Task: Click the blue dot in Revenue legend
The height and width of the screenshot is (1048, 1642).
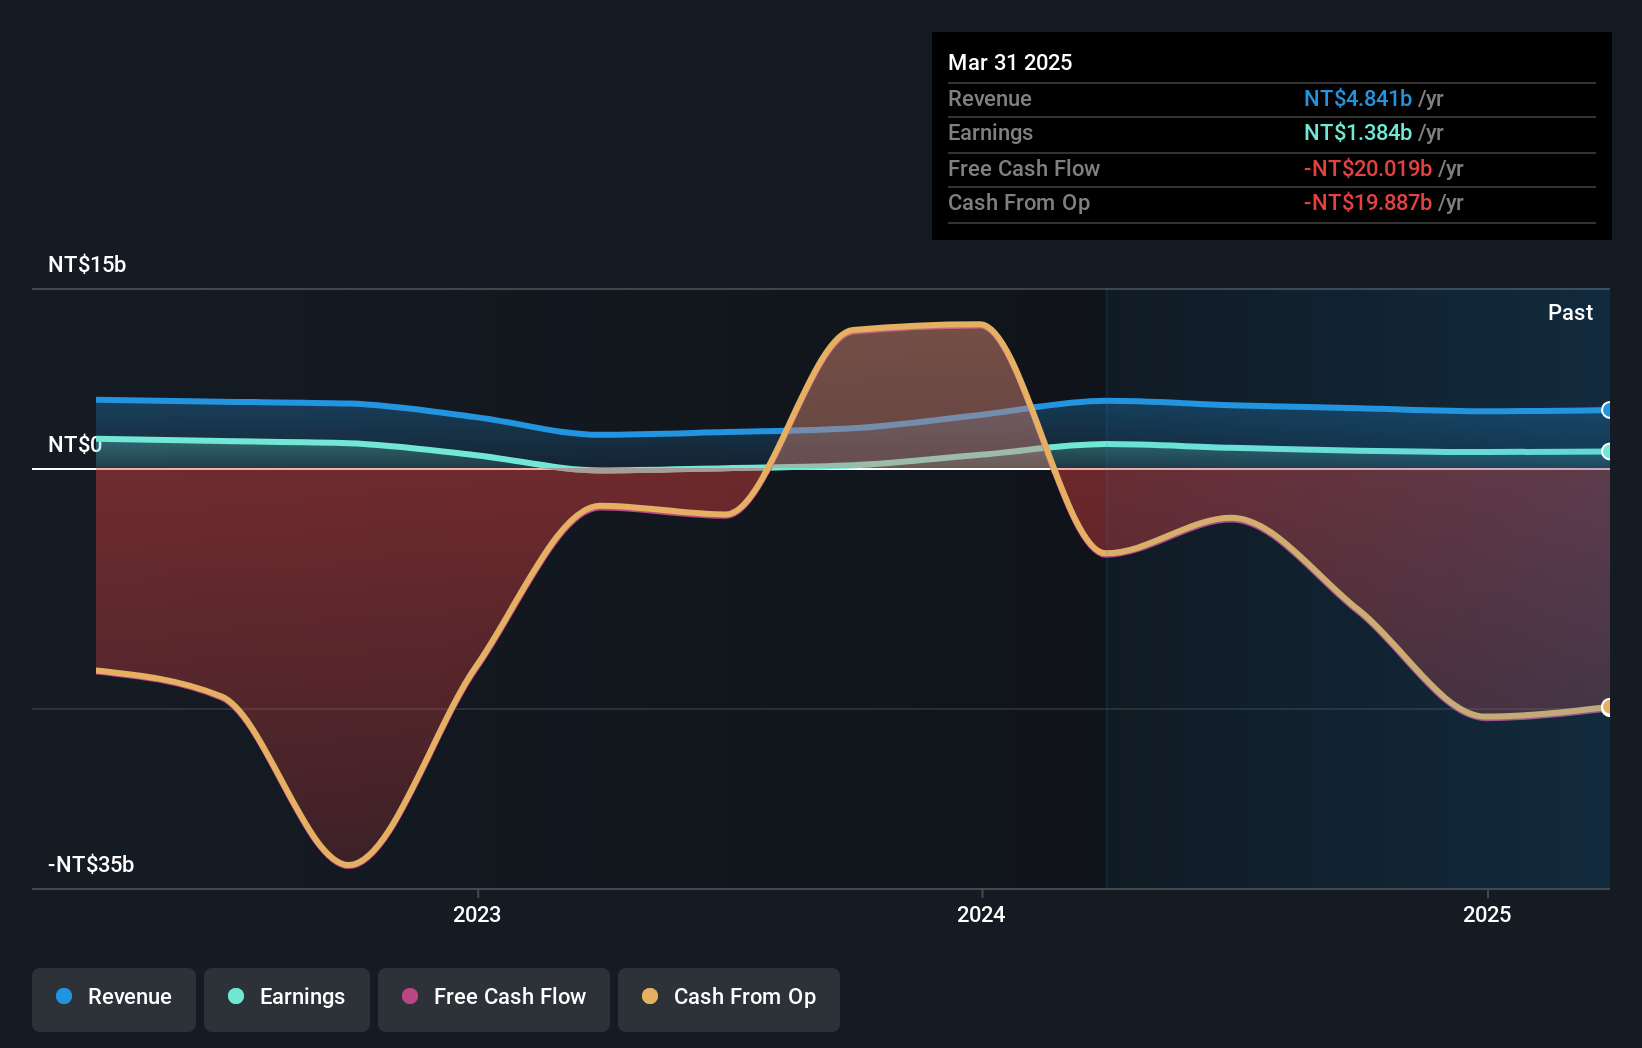Action: [64, 996]
